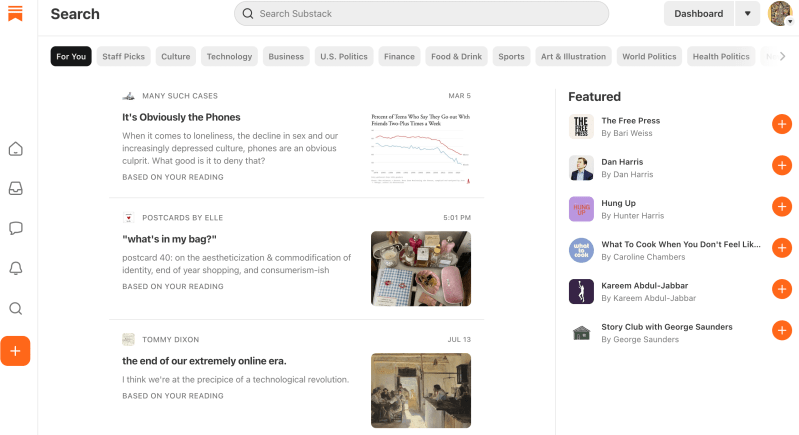Click Postcards by Elle publication icon

pyautogui.click(x=128, y=218)
